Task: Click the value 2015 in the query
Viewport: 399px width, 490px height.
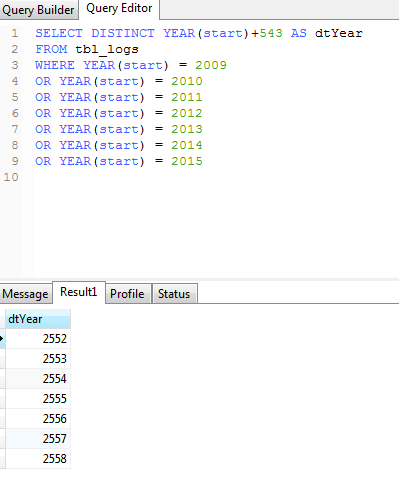Action: 187,161
